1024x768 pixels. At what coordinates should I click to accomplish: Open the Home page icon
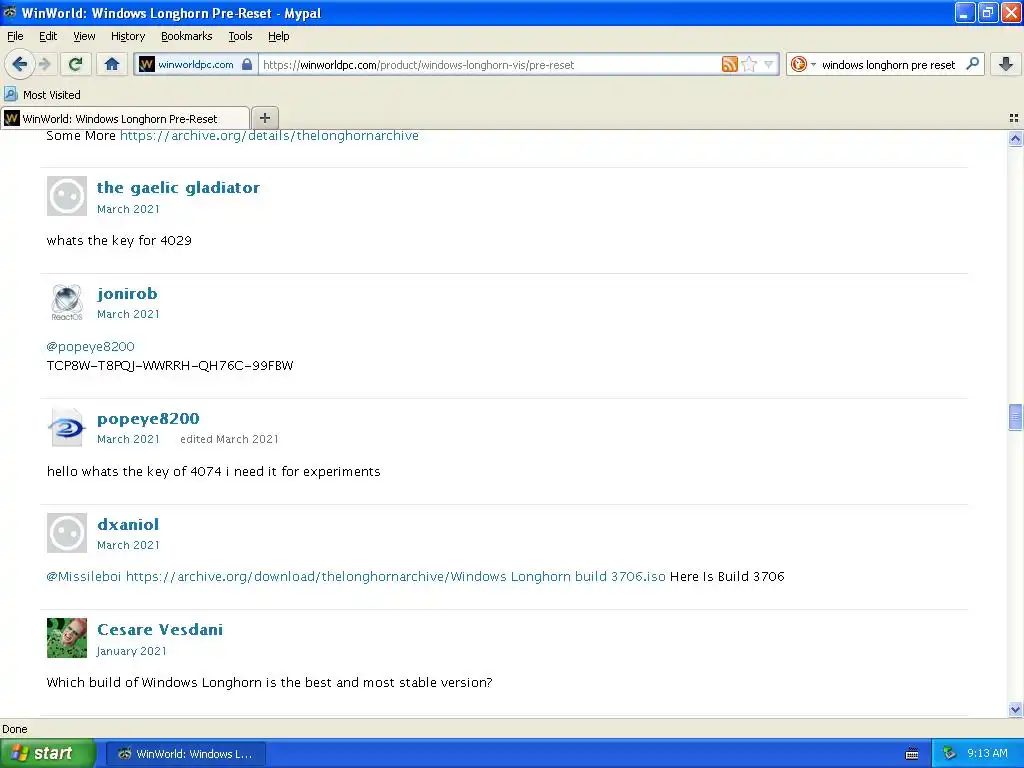pos(112,64)
